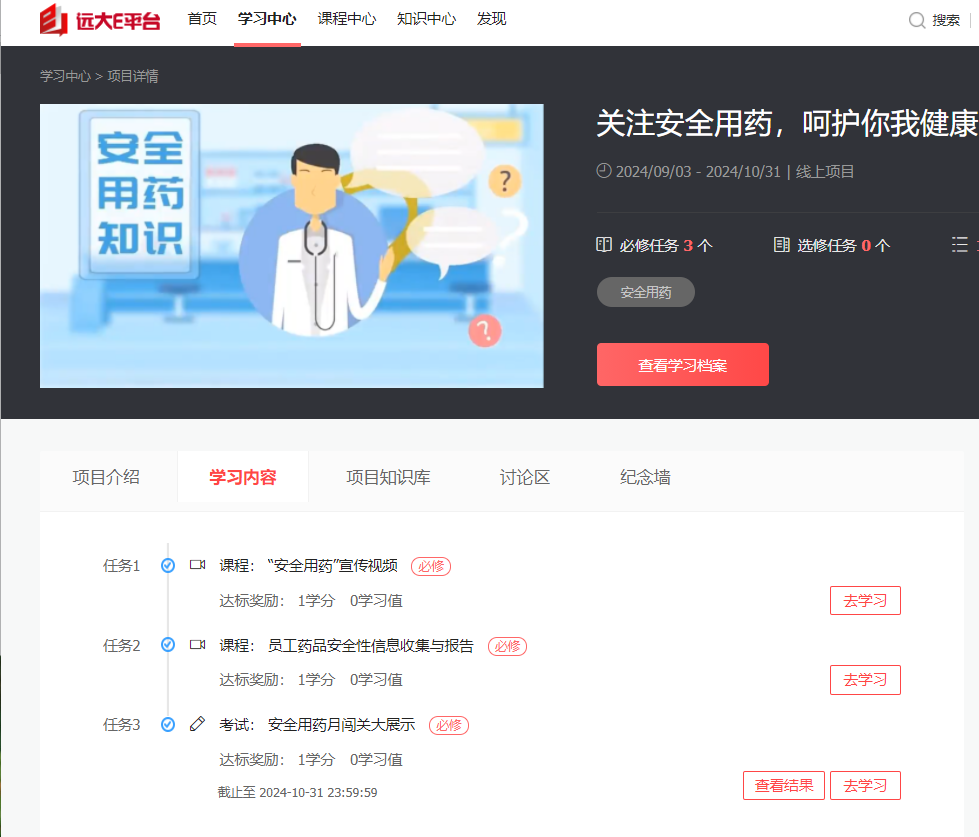Click the video icon for 任务1 course
979x837 pixels.
[x=197, y=565]
